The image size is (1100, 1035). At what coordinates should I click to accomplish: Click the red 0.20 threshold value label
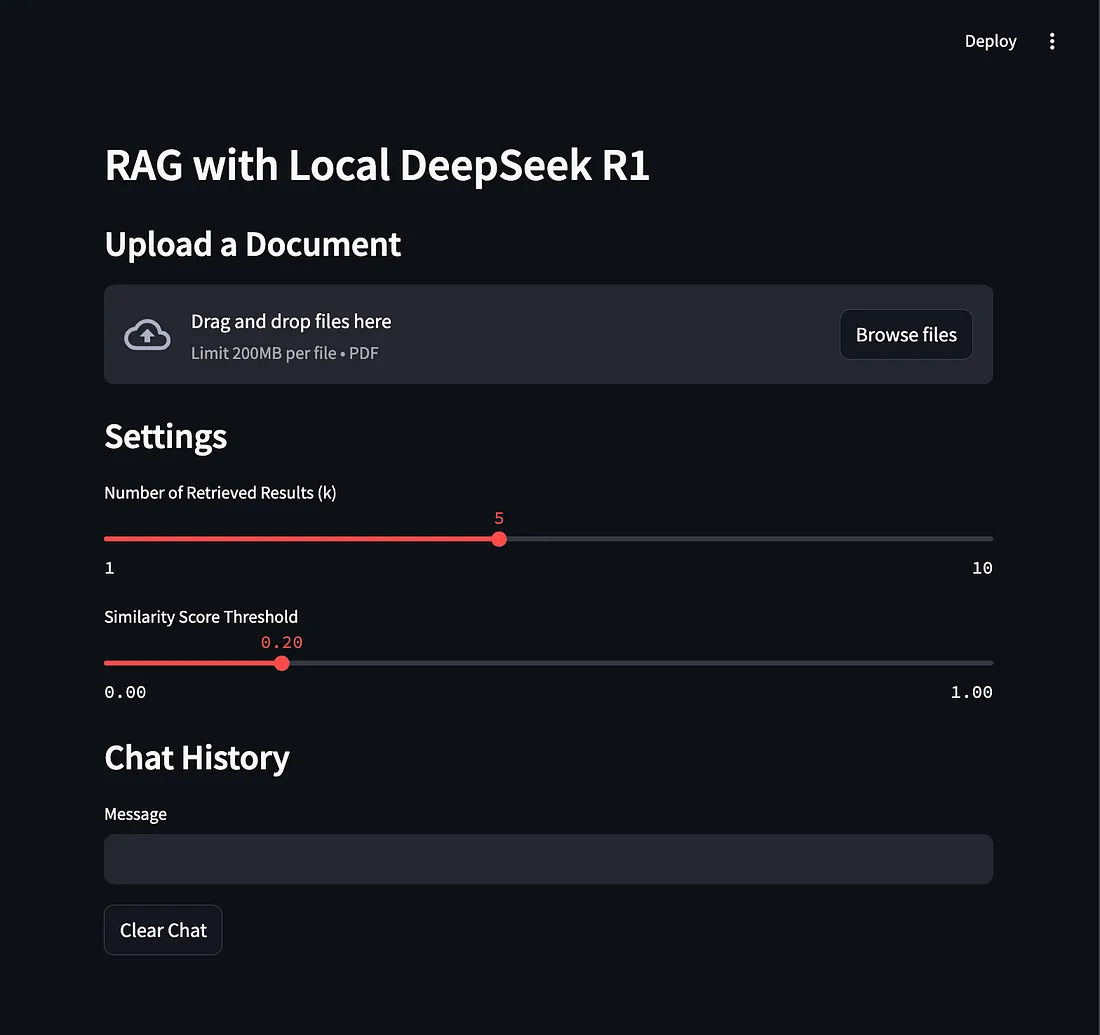point(282,643)
